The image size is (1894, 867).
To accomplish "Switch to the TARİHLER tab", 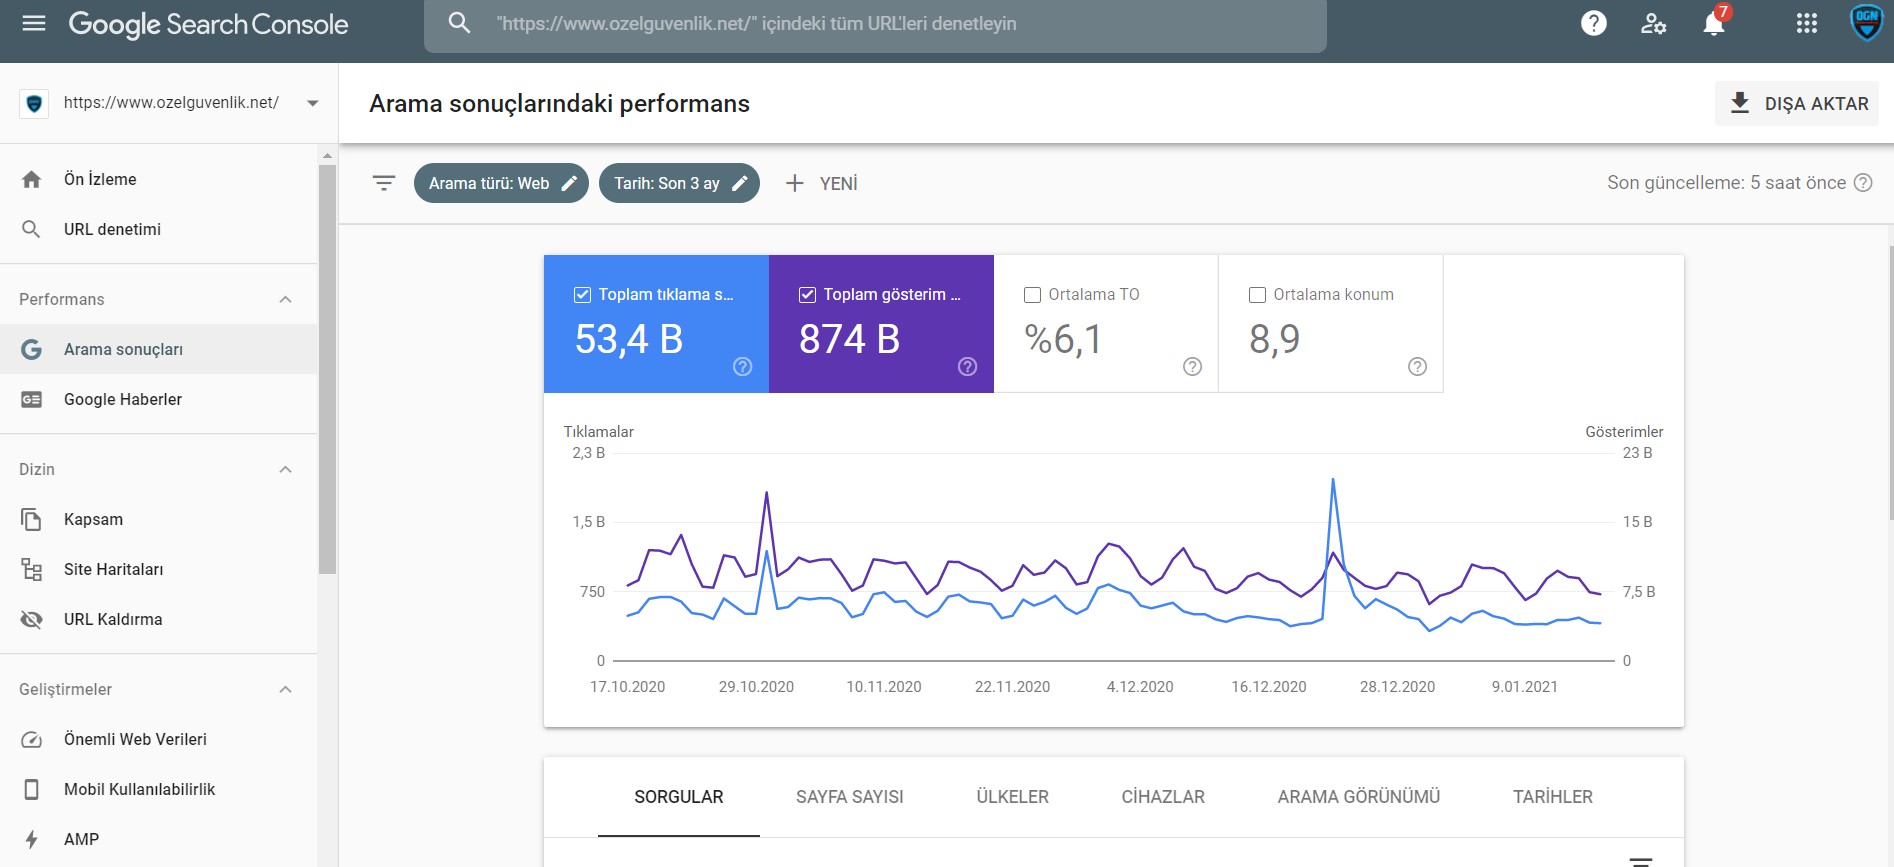I will [1553, 797].
